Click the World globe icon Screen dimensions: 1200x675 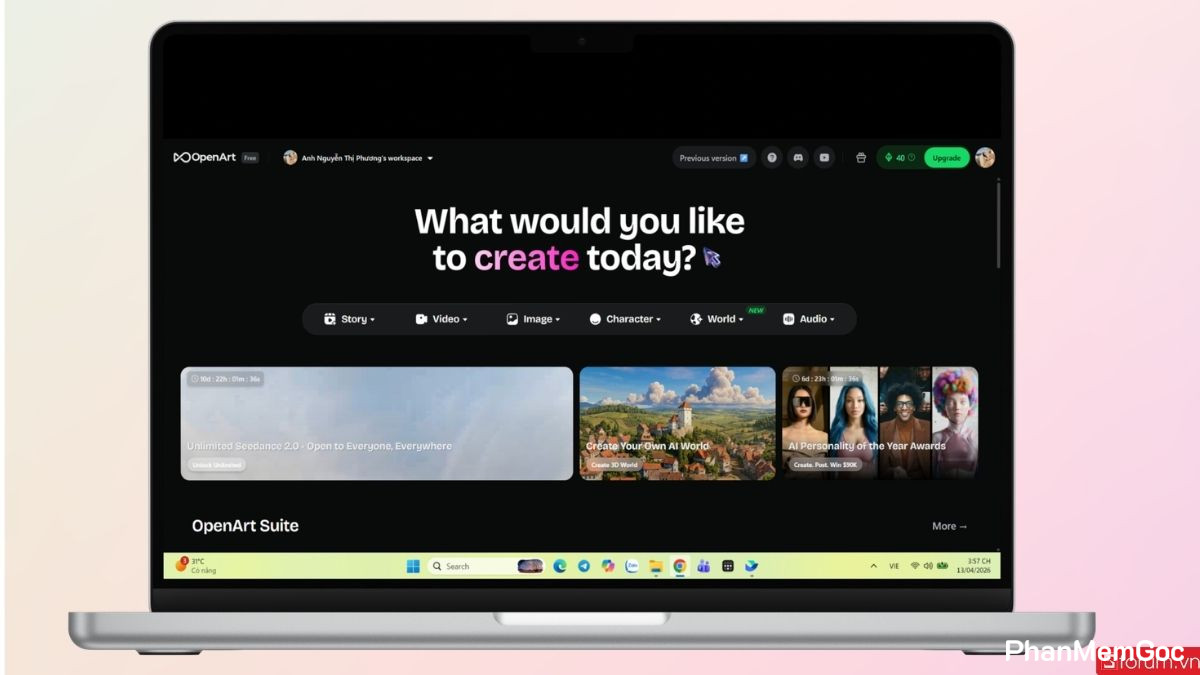[696, 319]
